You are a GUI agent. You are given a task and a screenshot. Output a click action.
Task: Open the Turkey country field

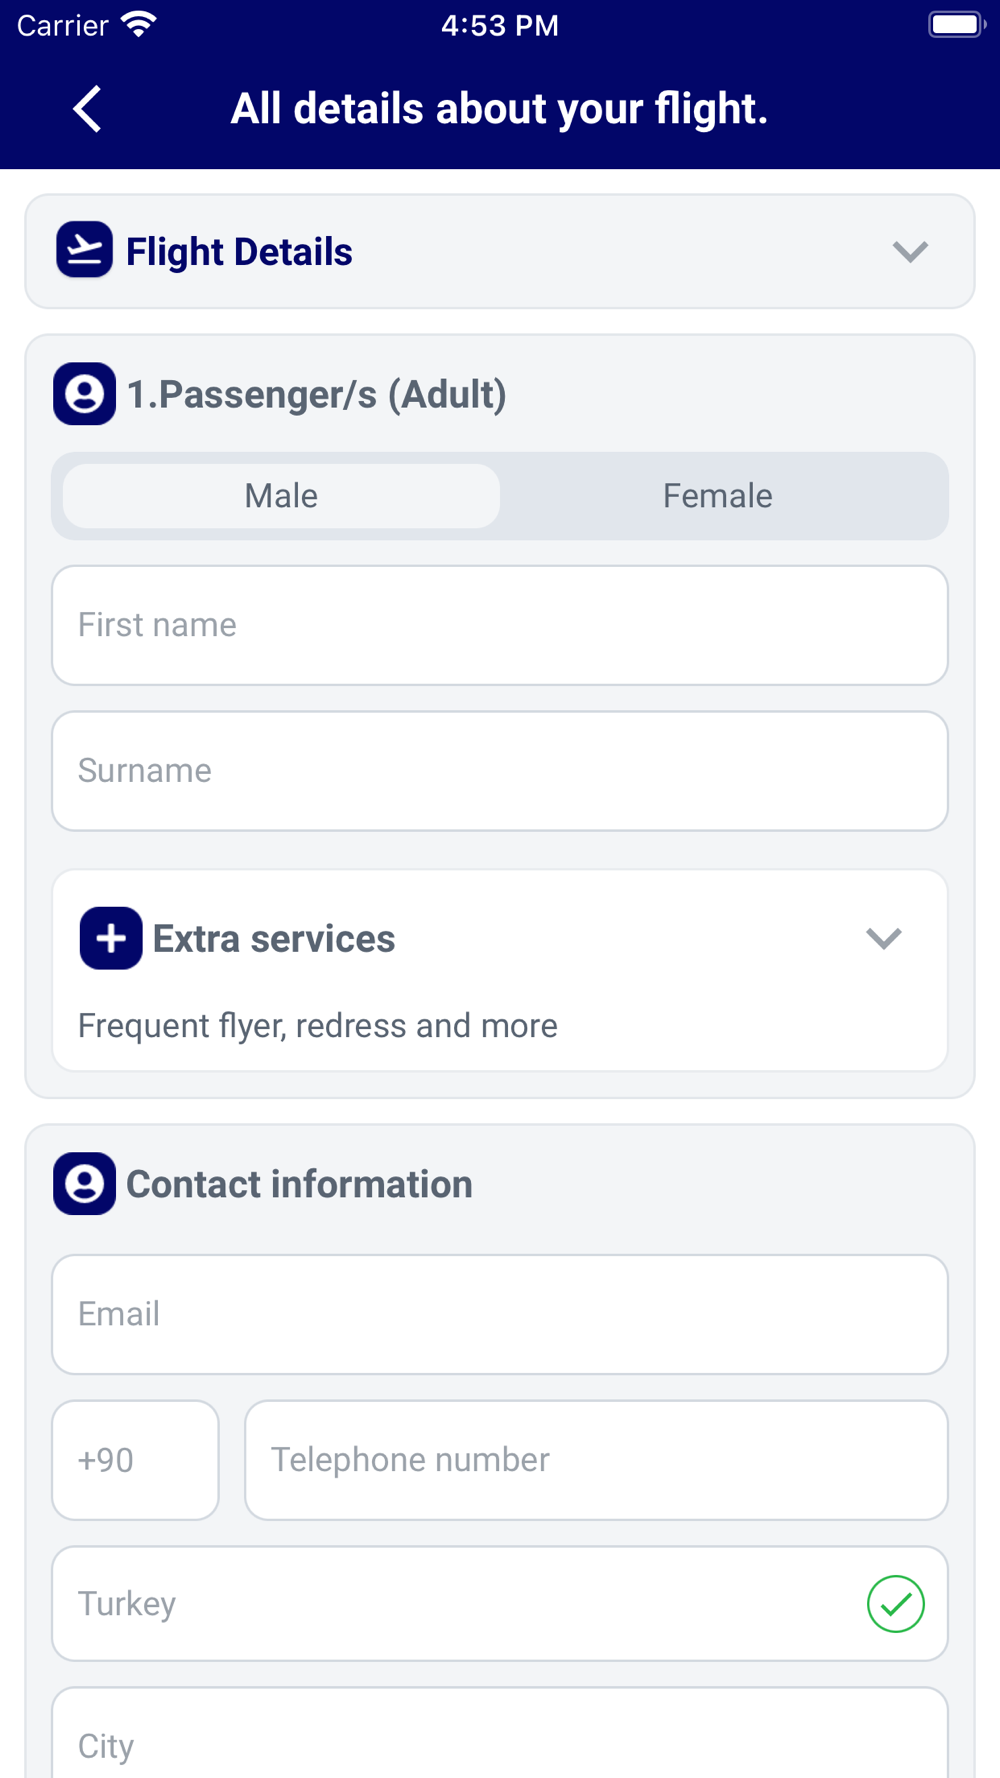[x=450, y=1604]
